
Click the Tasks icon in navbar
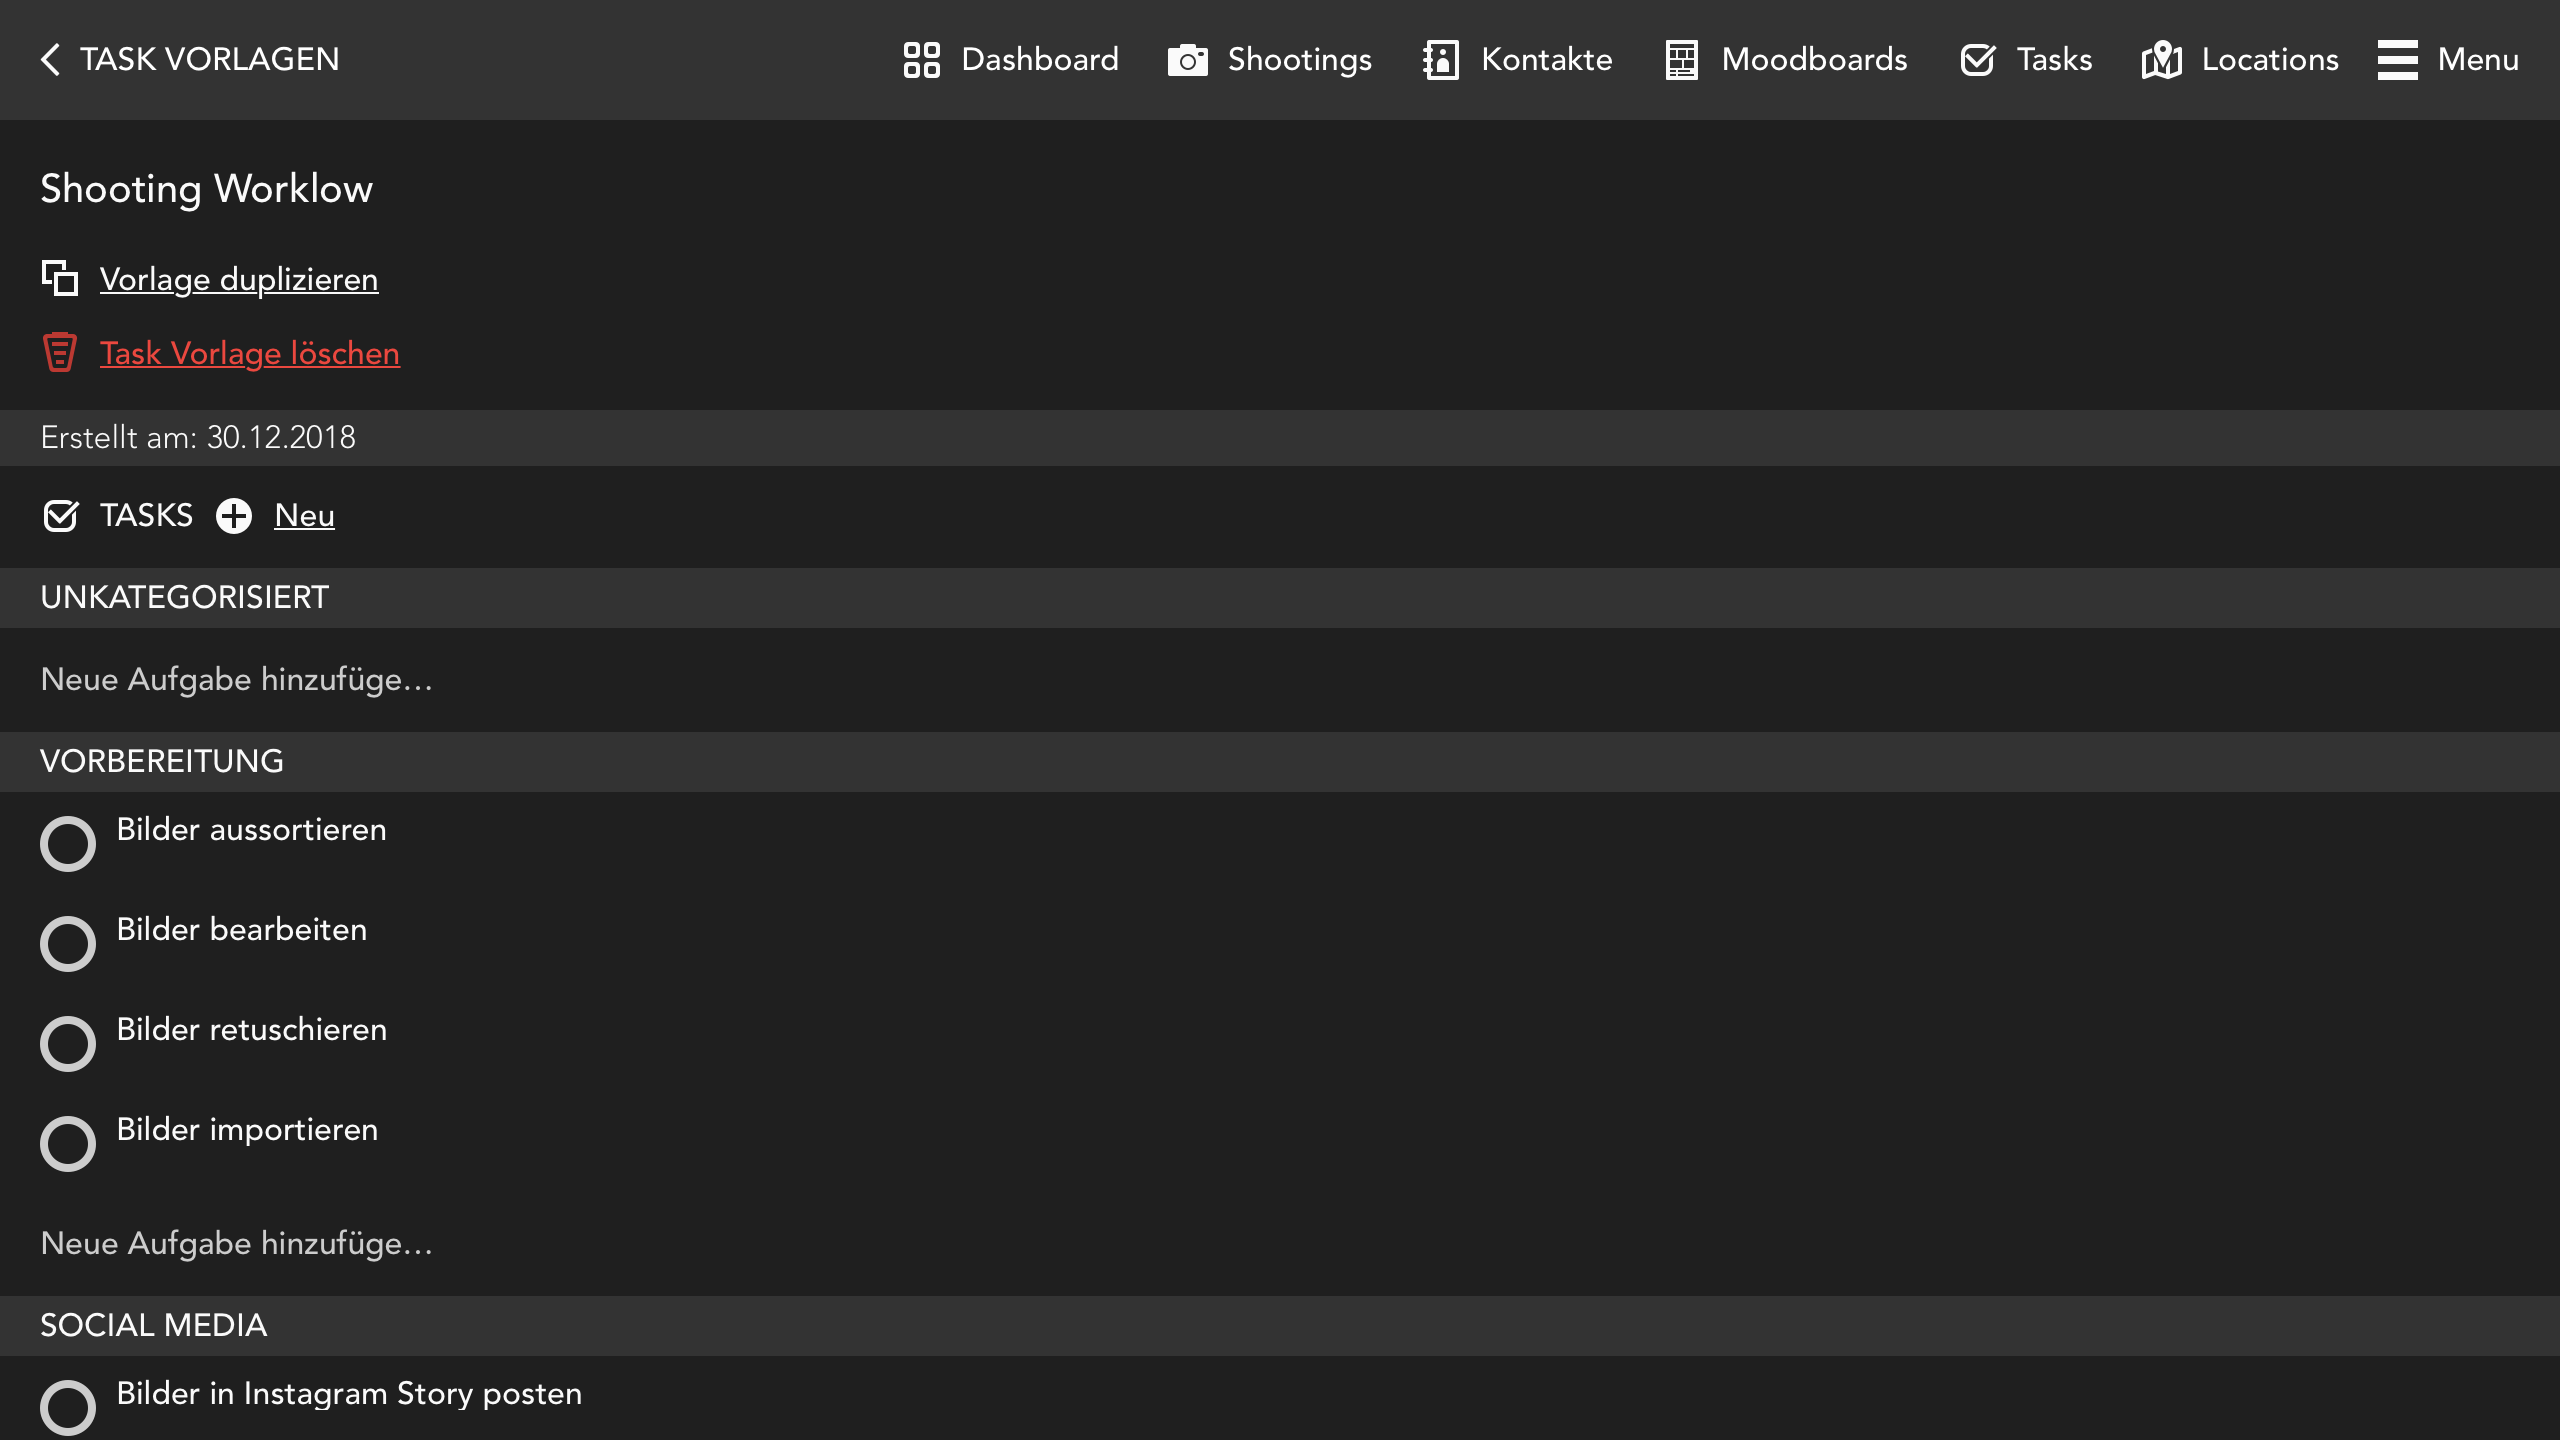click(x=1978, y=58)
